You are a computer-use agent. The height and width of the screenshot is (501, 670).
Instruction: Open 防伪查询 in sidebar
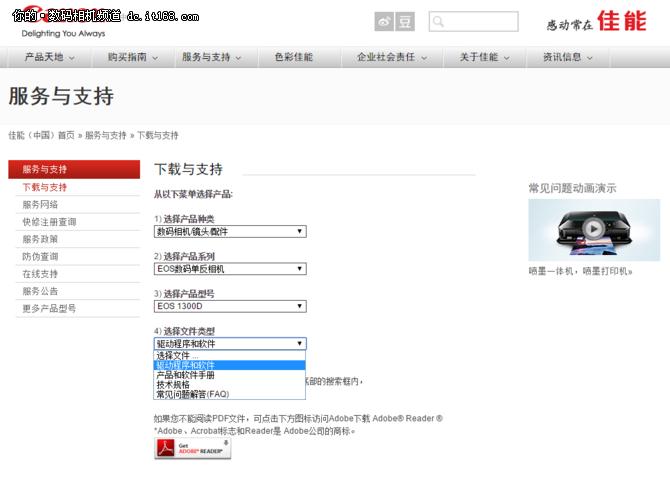pos(40,256)
